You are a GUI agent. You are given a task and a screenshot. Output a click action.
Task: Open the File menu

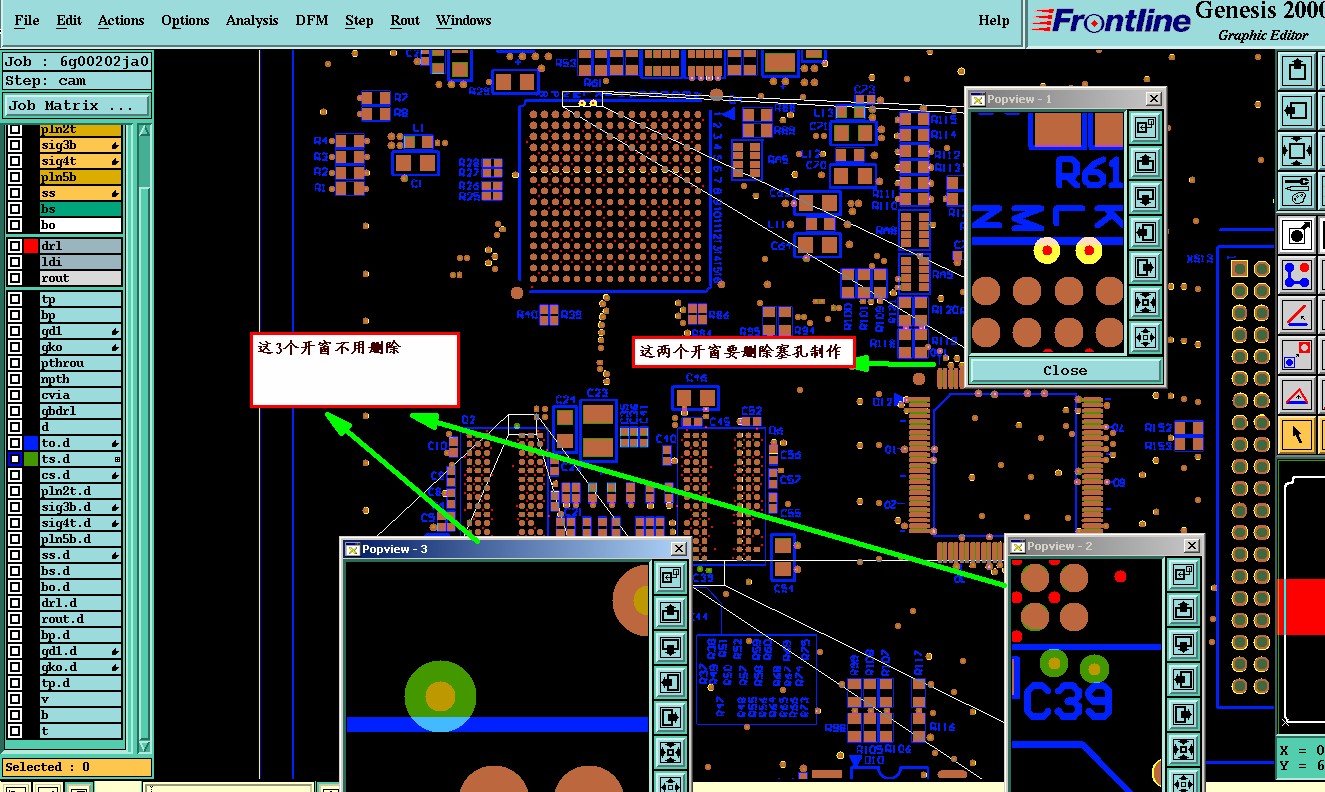[x=27, y=20]
